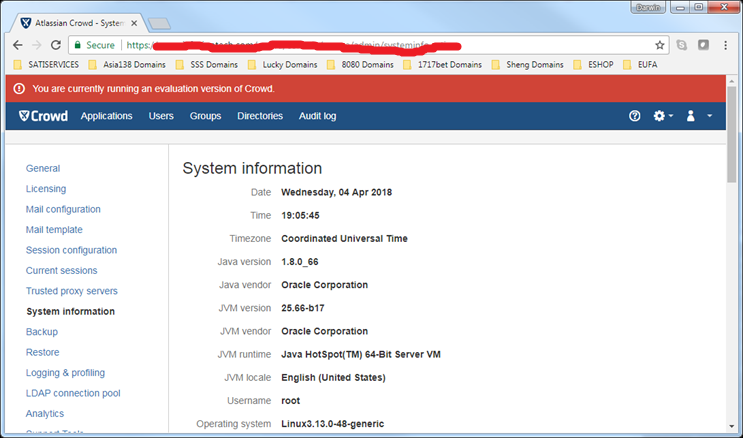Open Restore in sidebar
The height and width of the screenshot is (438, 743).
point(43,352)
